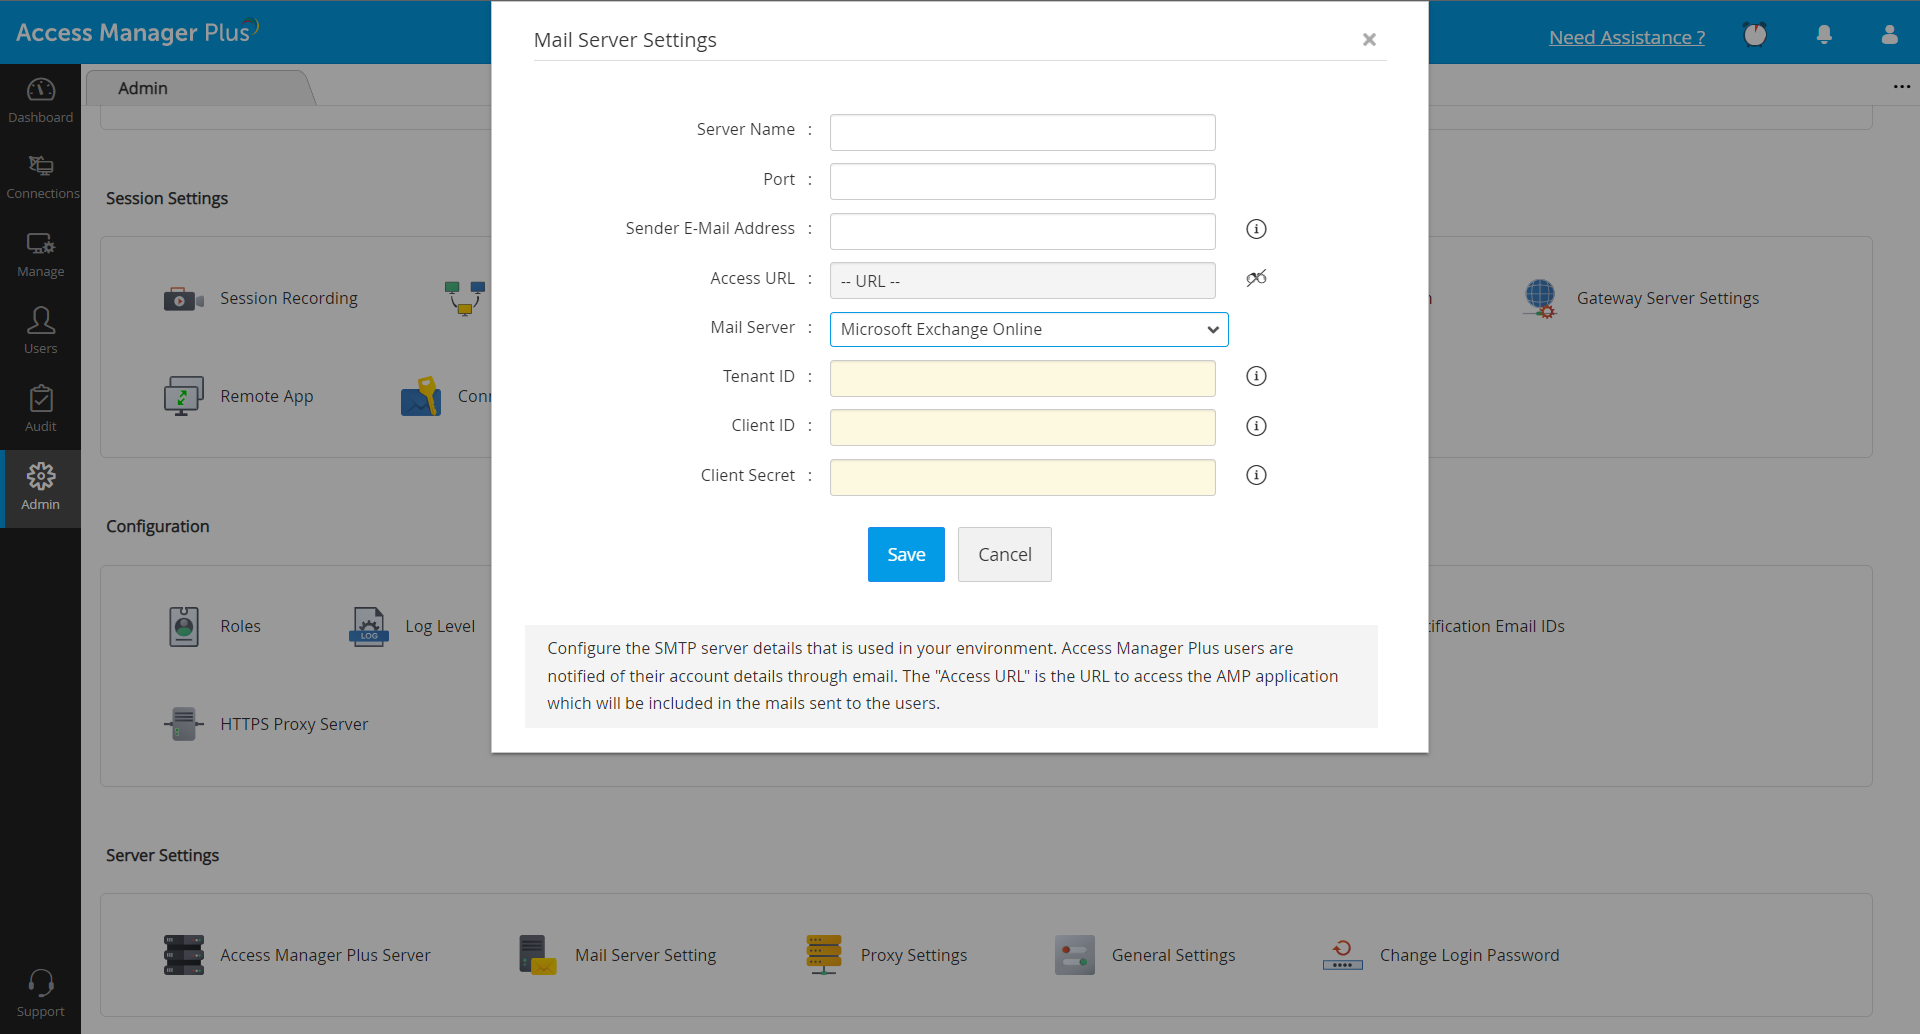
Task: Open the Manage sidebar menu
Action: [40, 254]
